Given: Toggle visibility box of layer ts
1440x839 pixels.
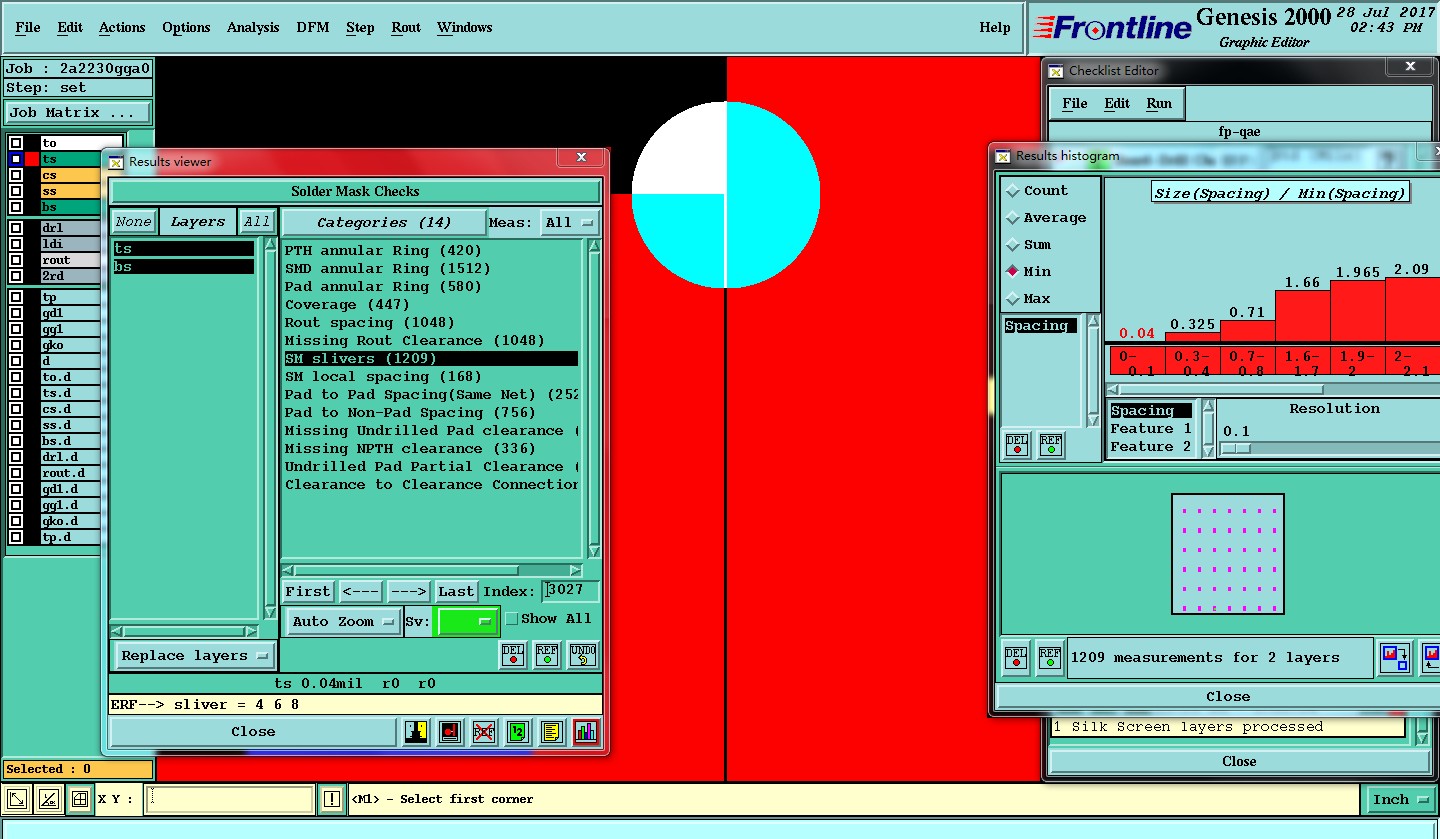Looking at the screenshot, I should coord(16,159).
